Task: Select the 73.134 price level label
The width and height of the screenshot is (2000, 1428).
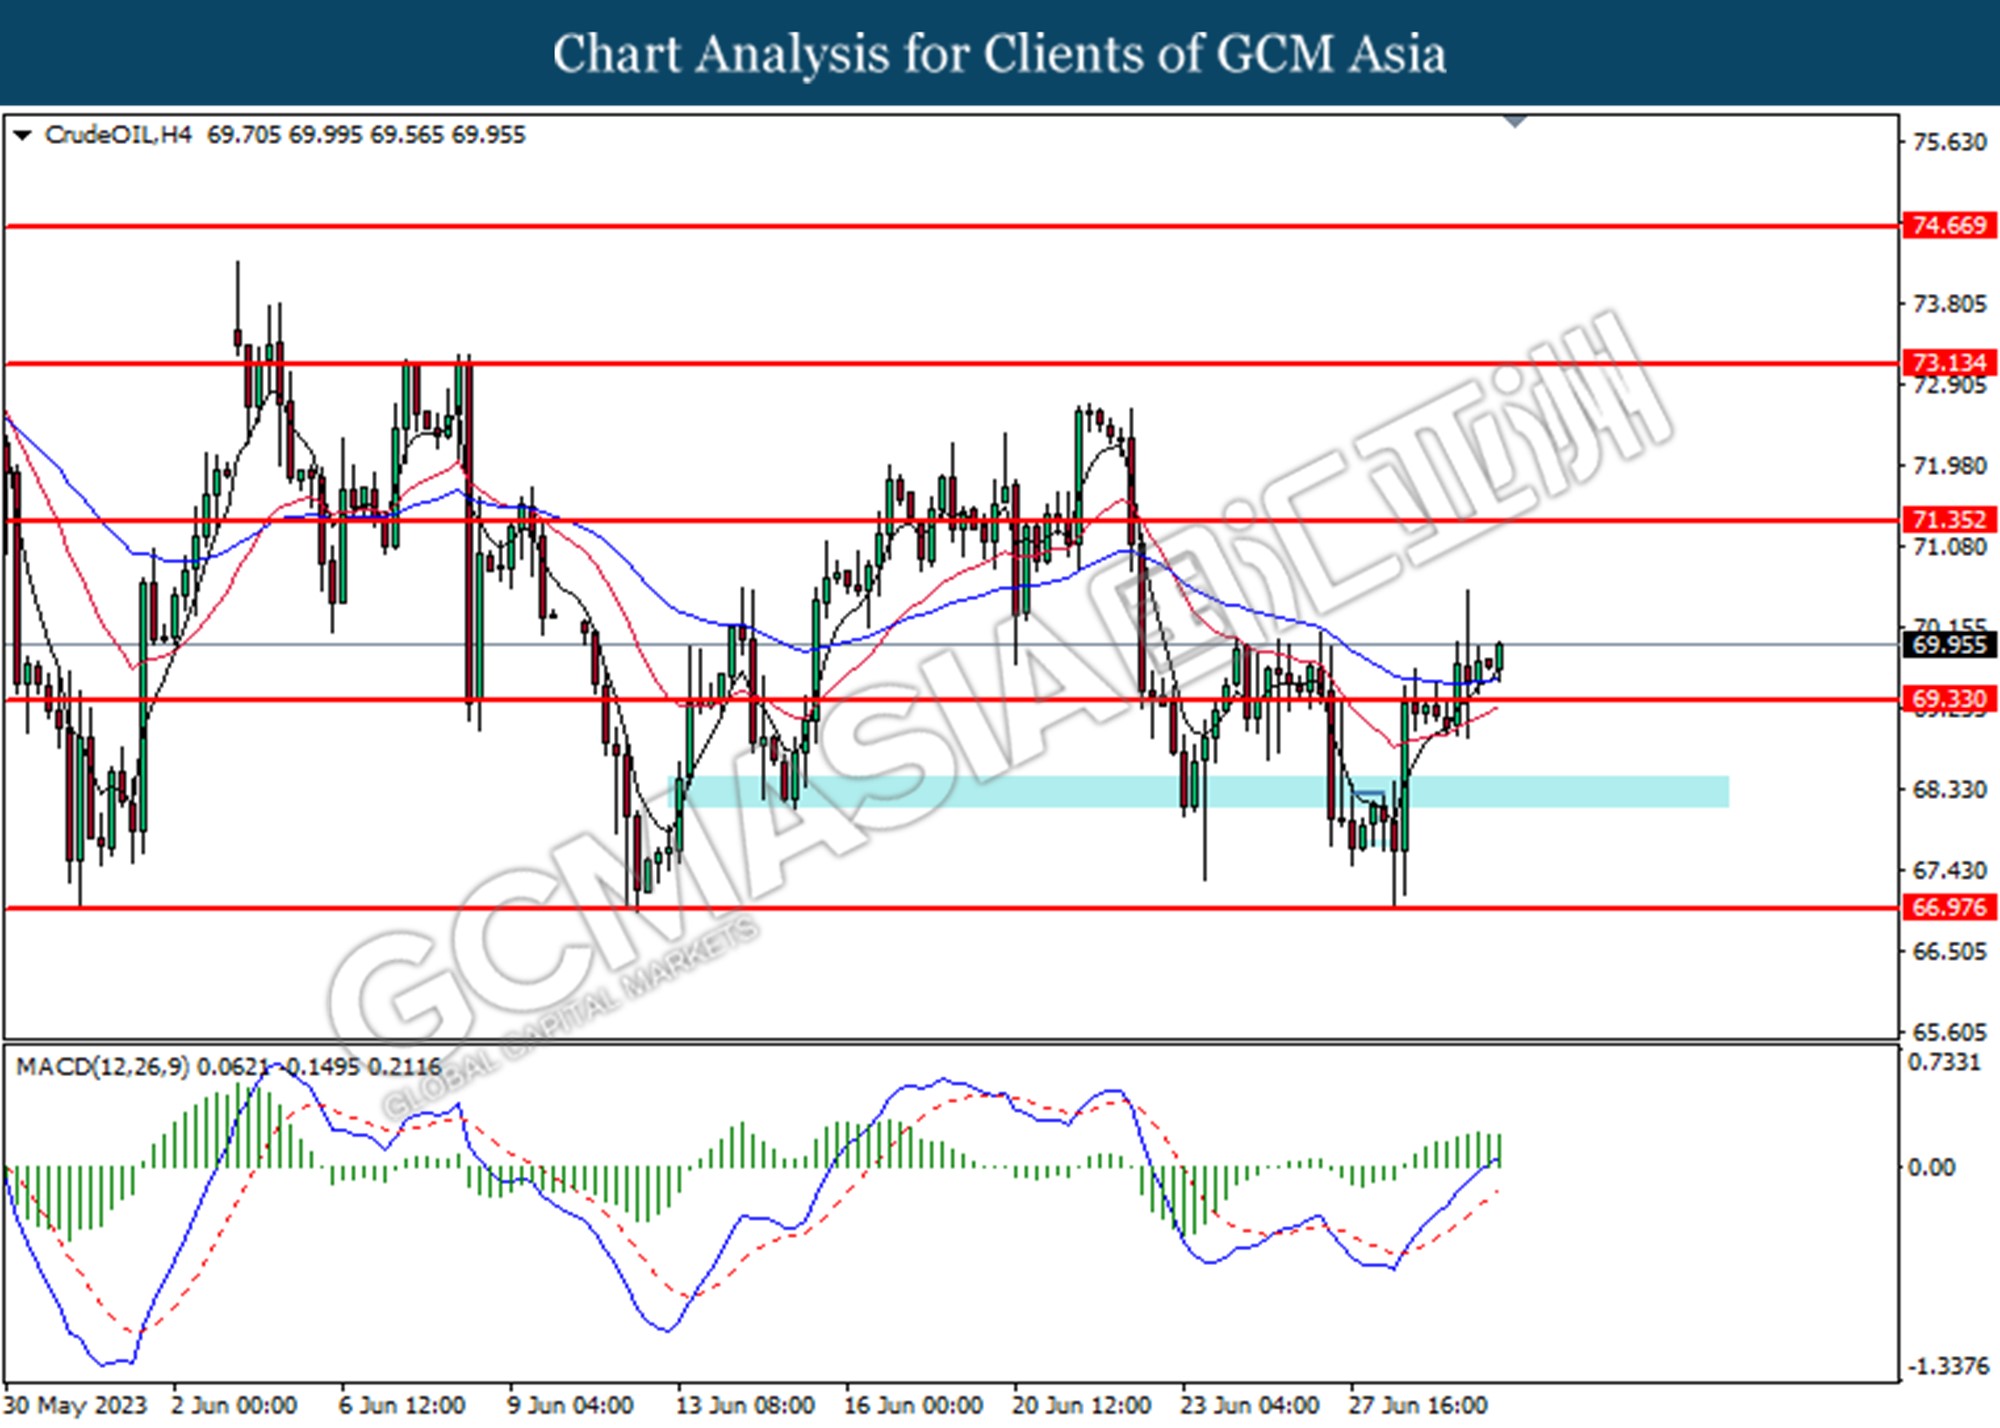Action: click(1948, 362)
